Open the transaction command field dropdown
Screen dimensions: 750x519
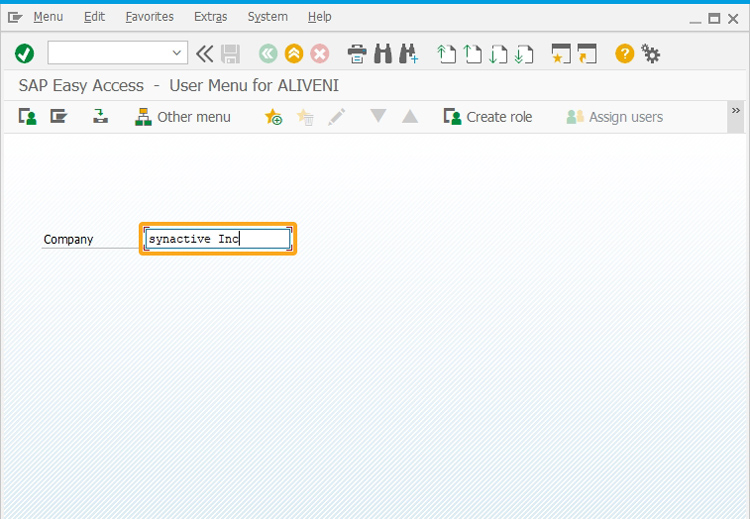pos(176,53)
